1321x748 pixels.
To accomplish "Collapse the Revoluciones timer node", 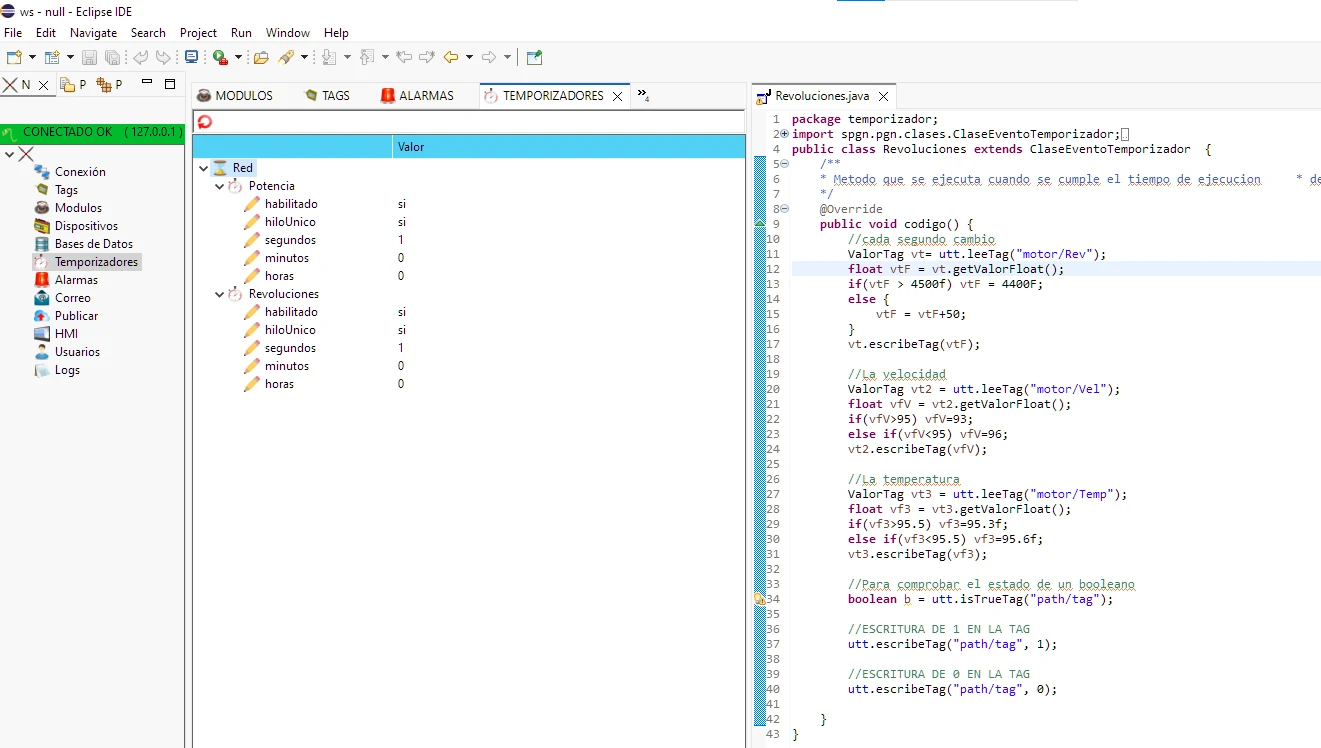I will 220,294.
